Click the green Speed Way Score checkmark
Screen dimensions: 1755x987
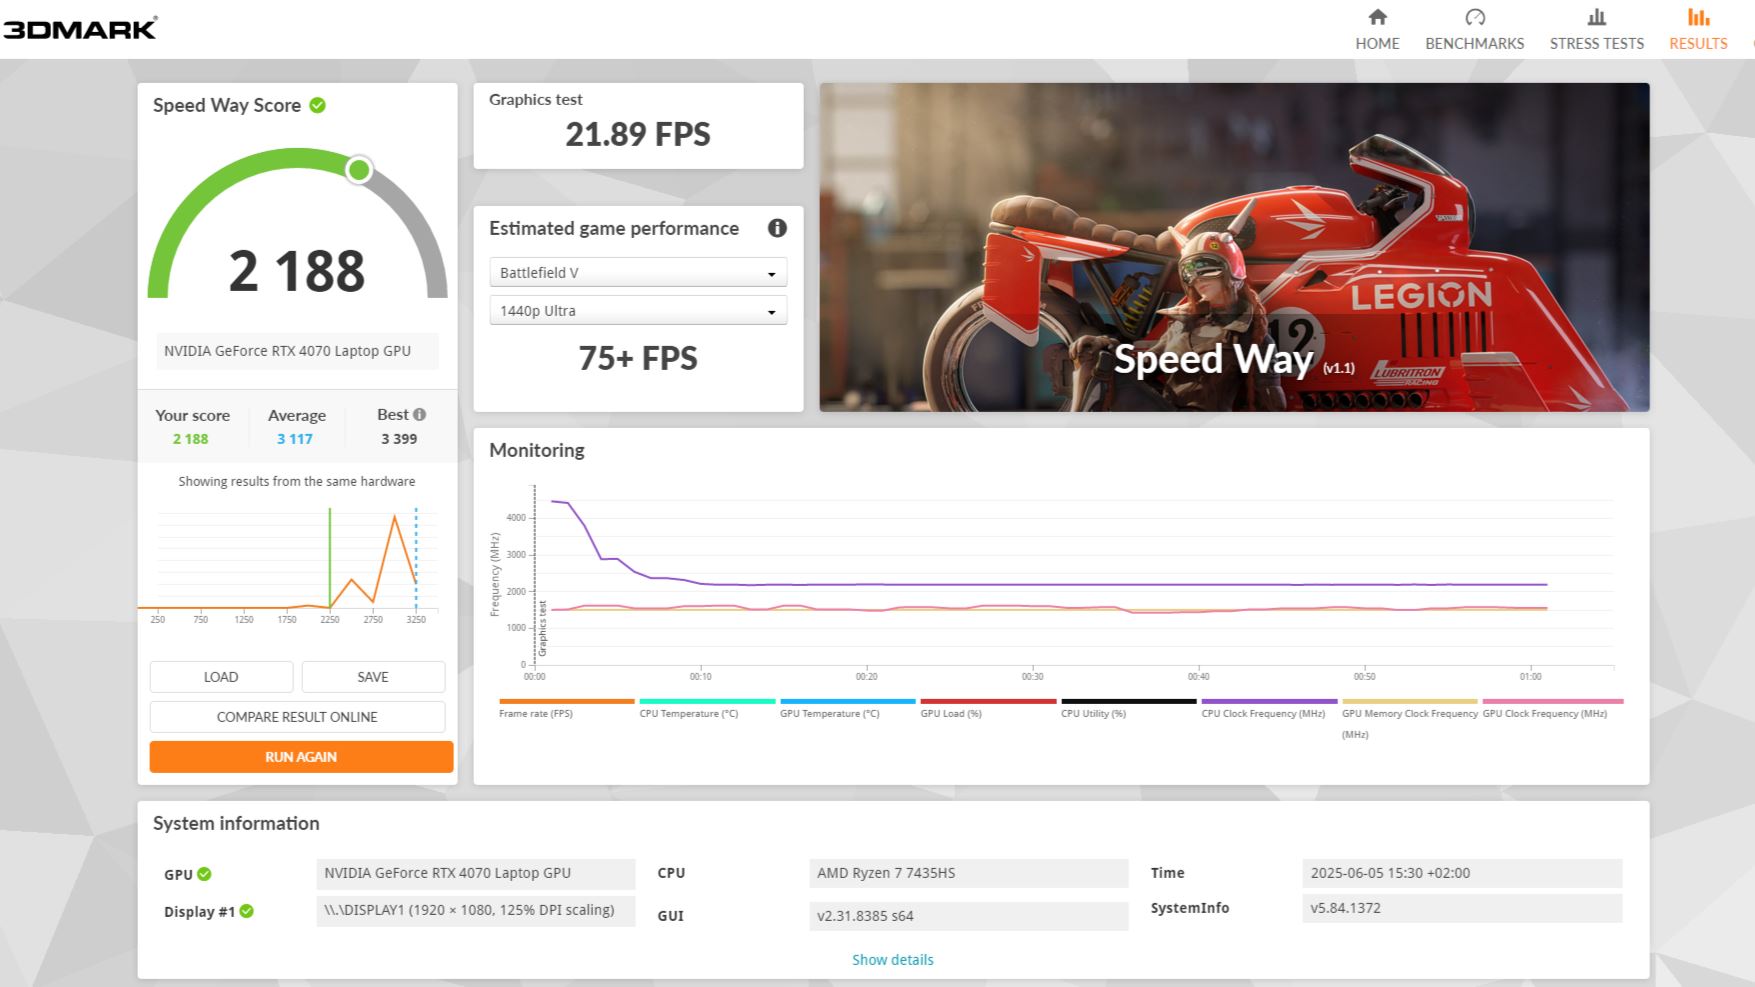tap(317, 105)
